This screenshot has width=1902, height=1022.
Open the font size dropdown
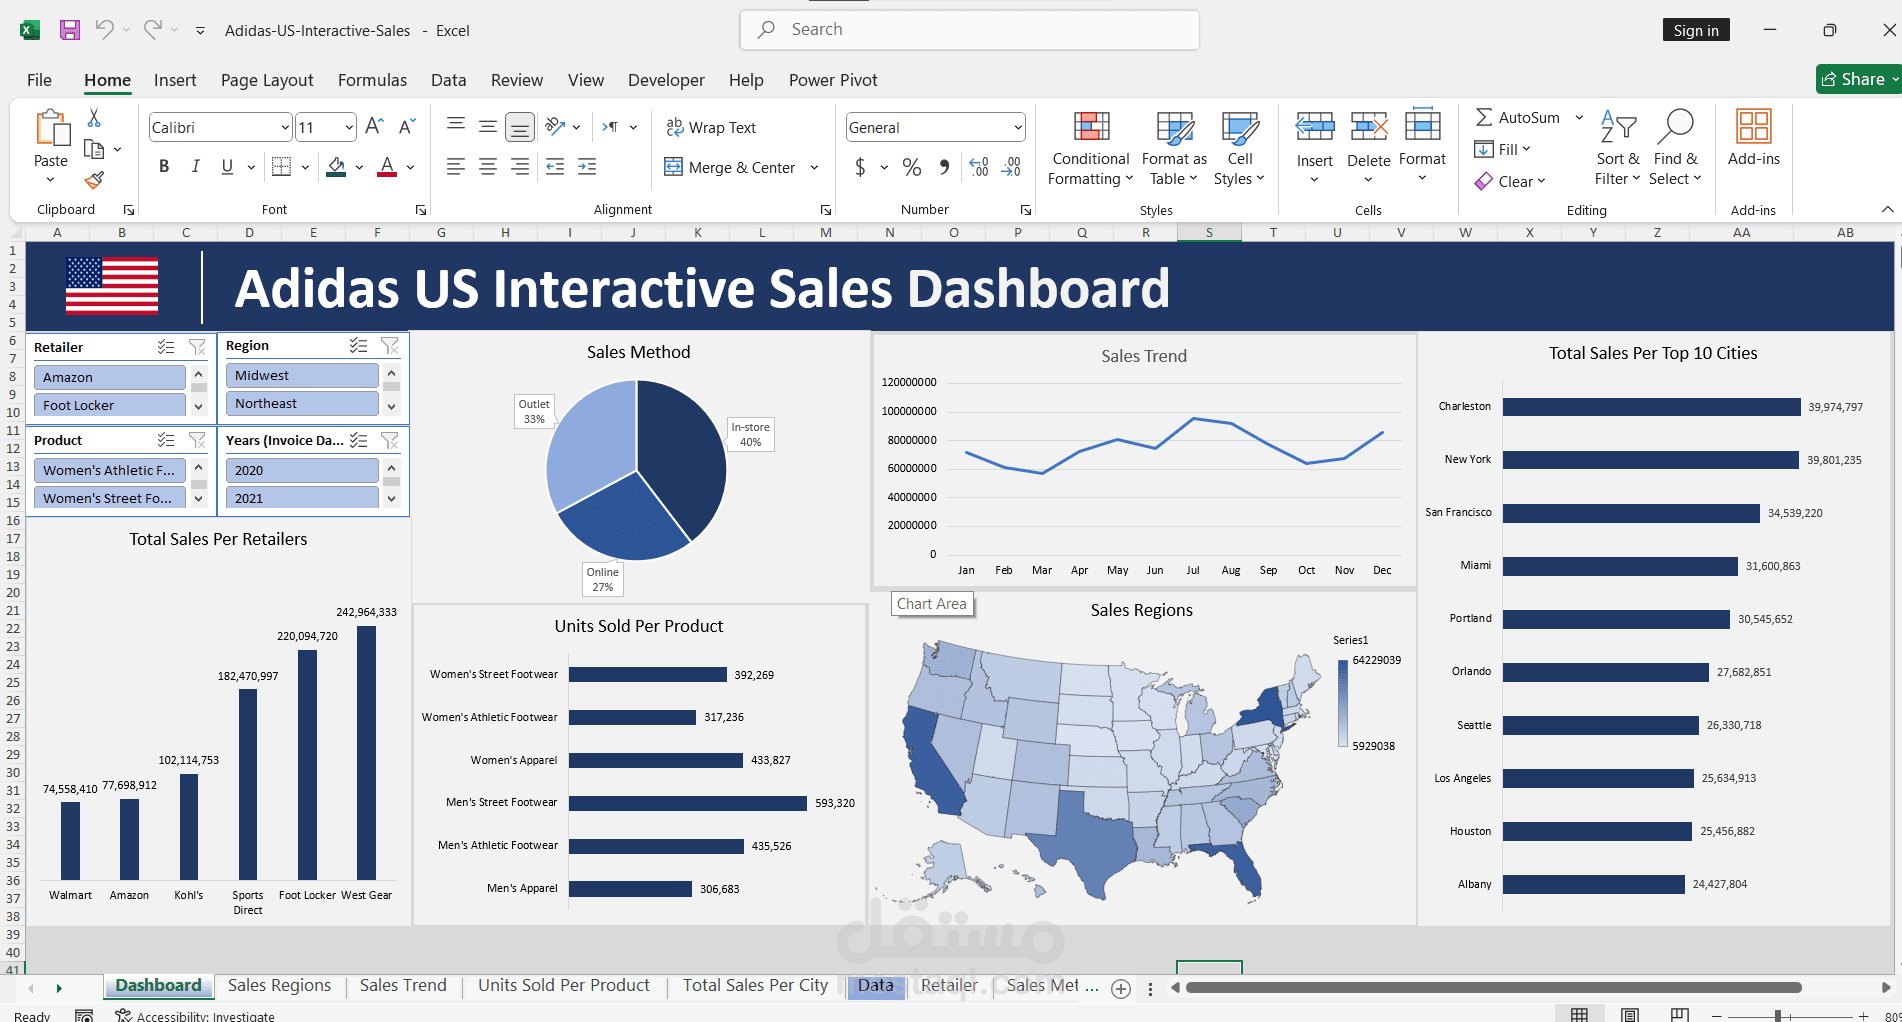click(x=349, y=127)
